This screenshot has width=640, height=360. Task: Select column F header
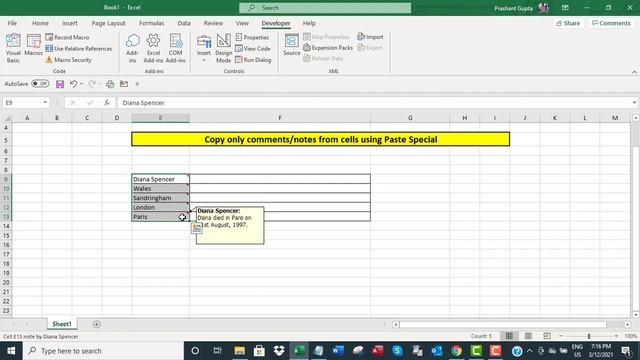coord(280,118)
